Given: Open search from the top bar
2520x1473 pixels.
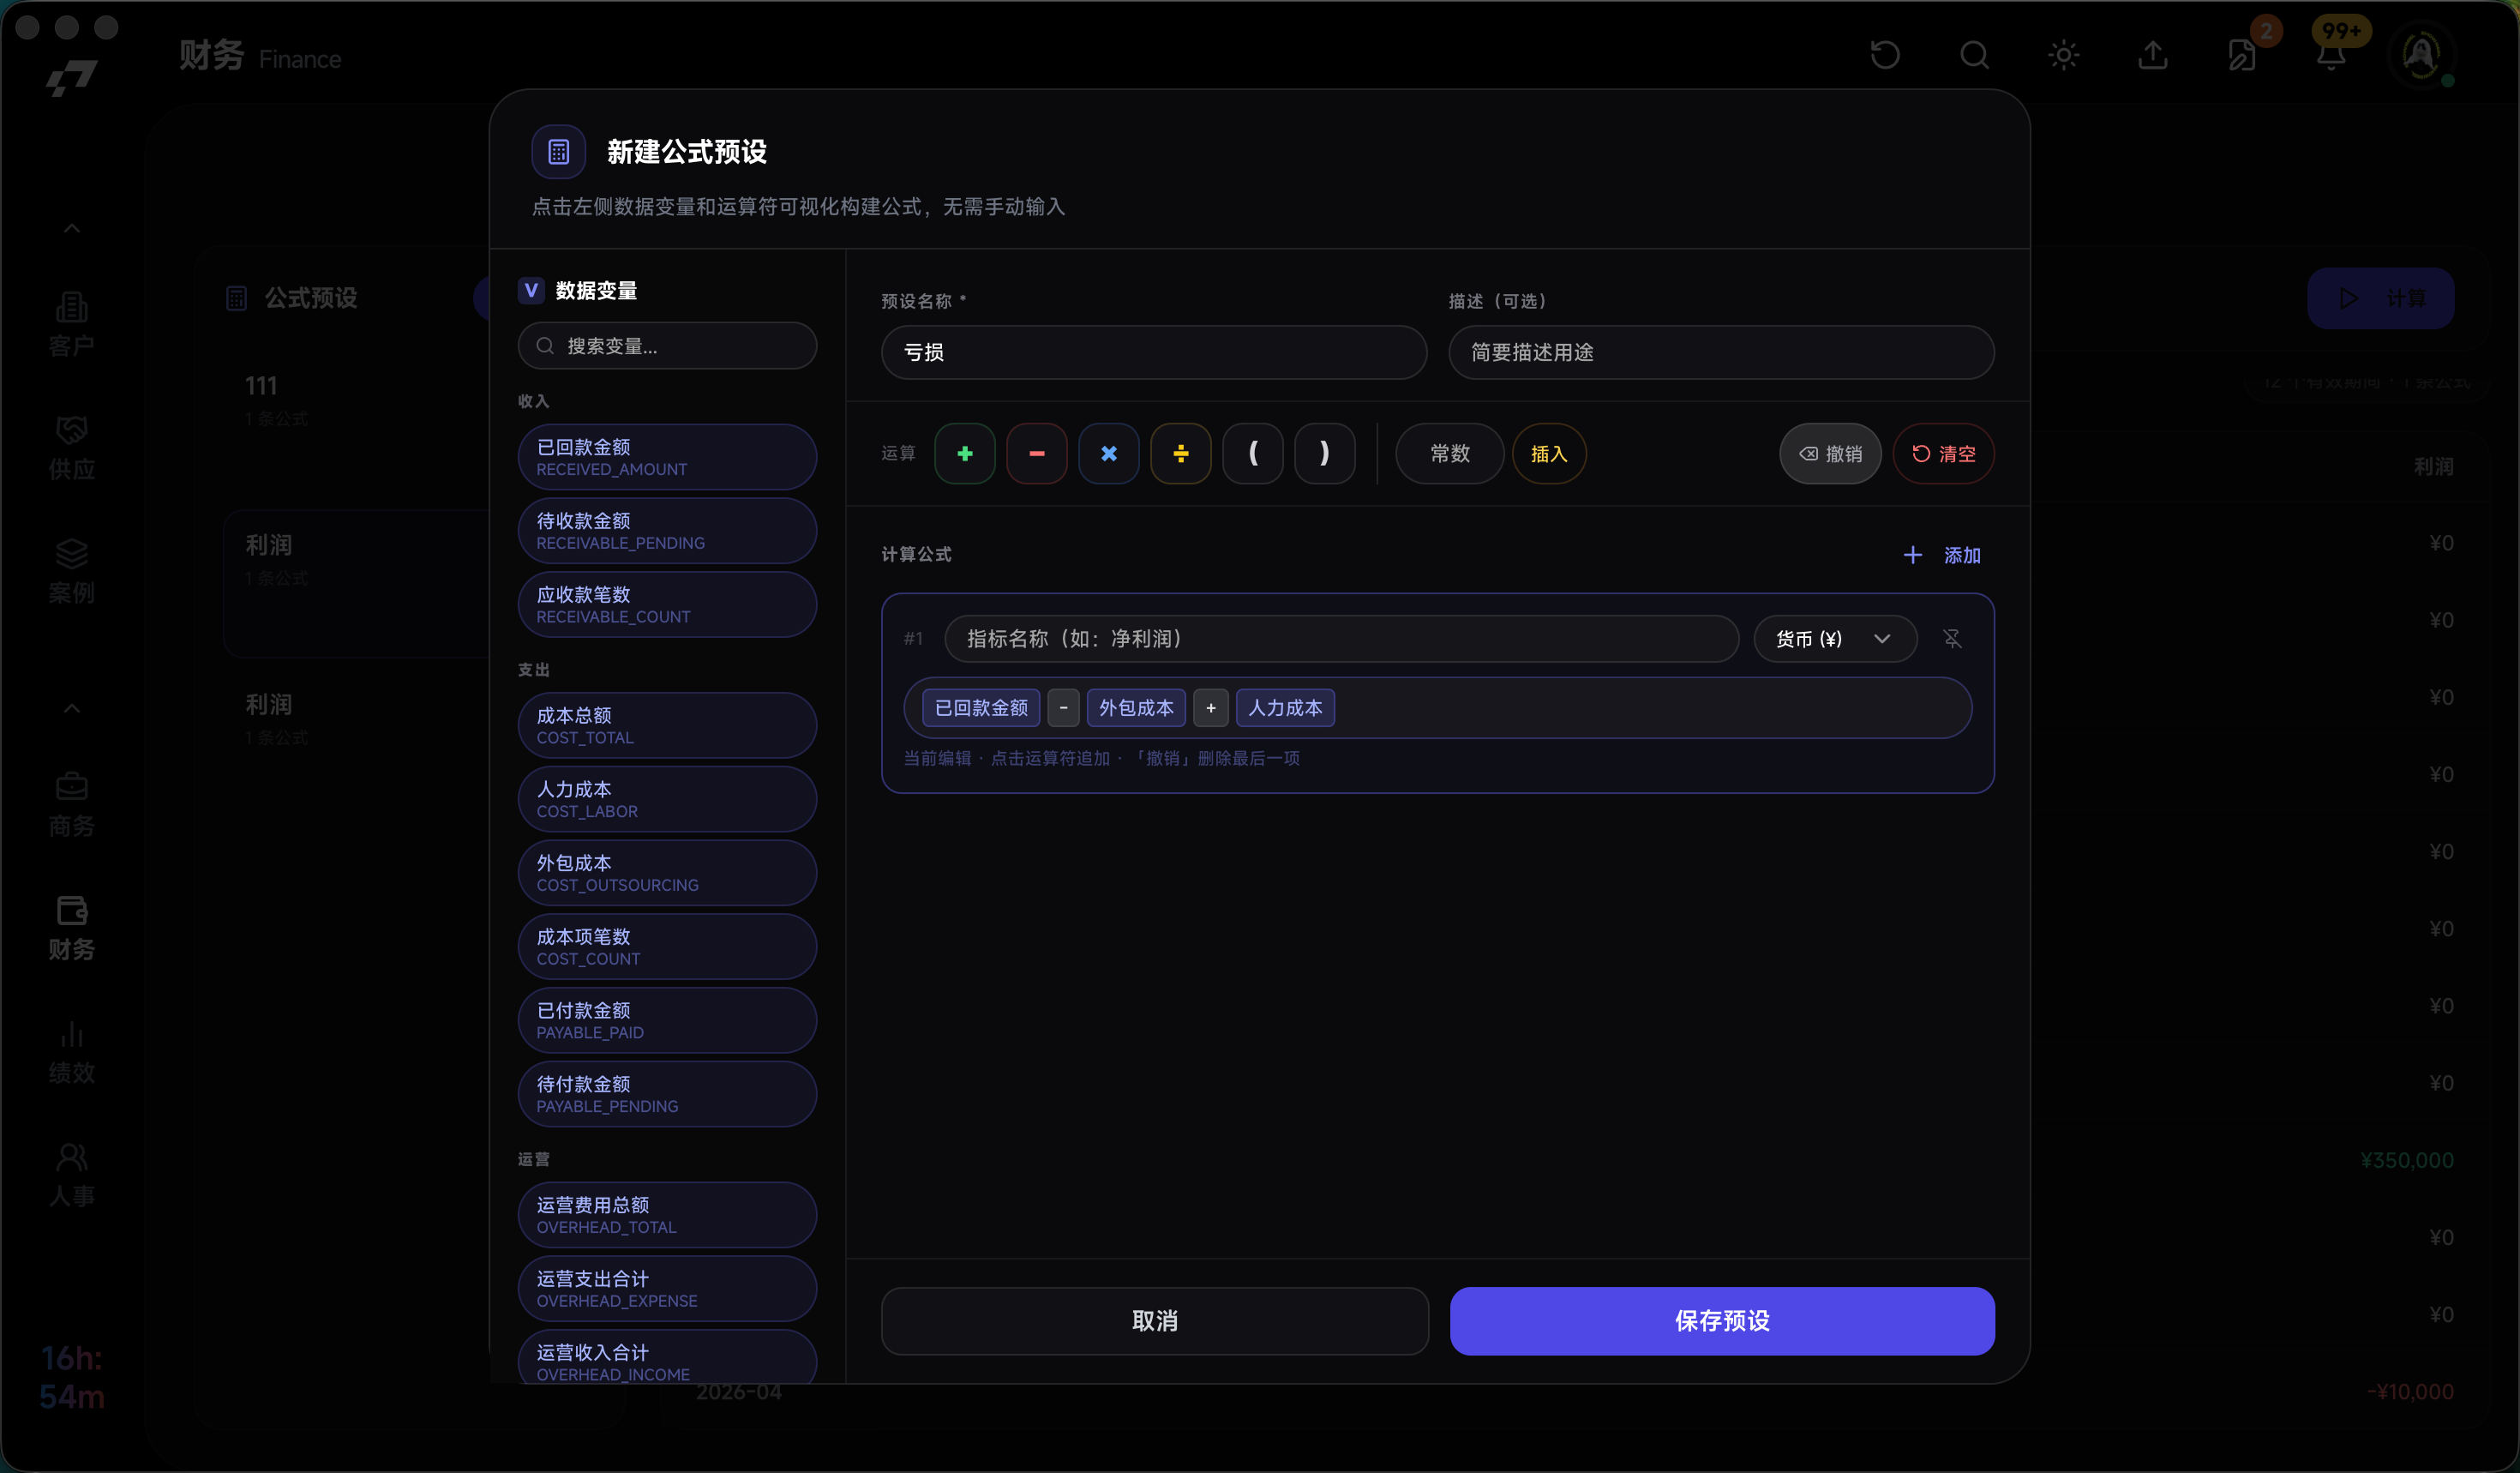Looking at the screenshot, I should pyautogui.click(x=1974, y=54).
